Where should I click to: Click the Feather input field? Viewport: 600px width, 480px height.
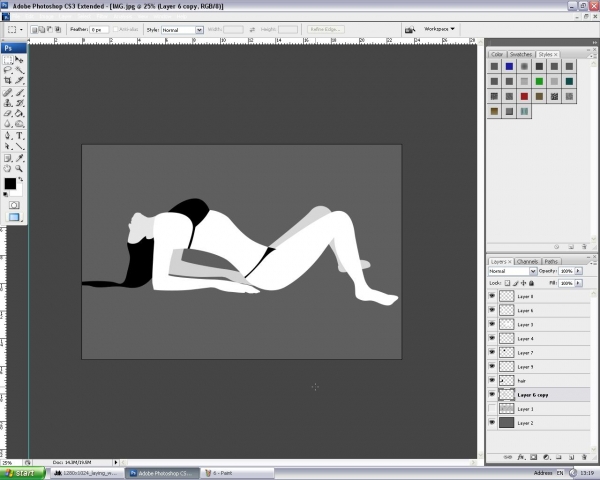tap(99, 29)
